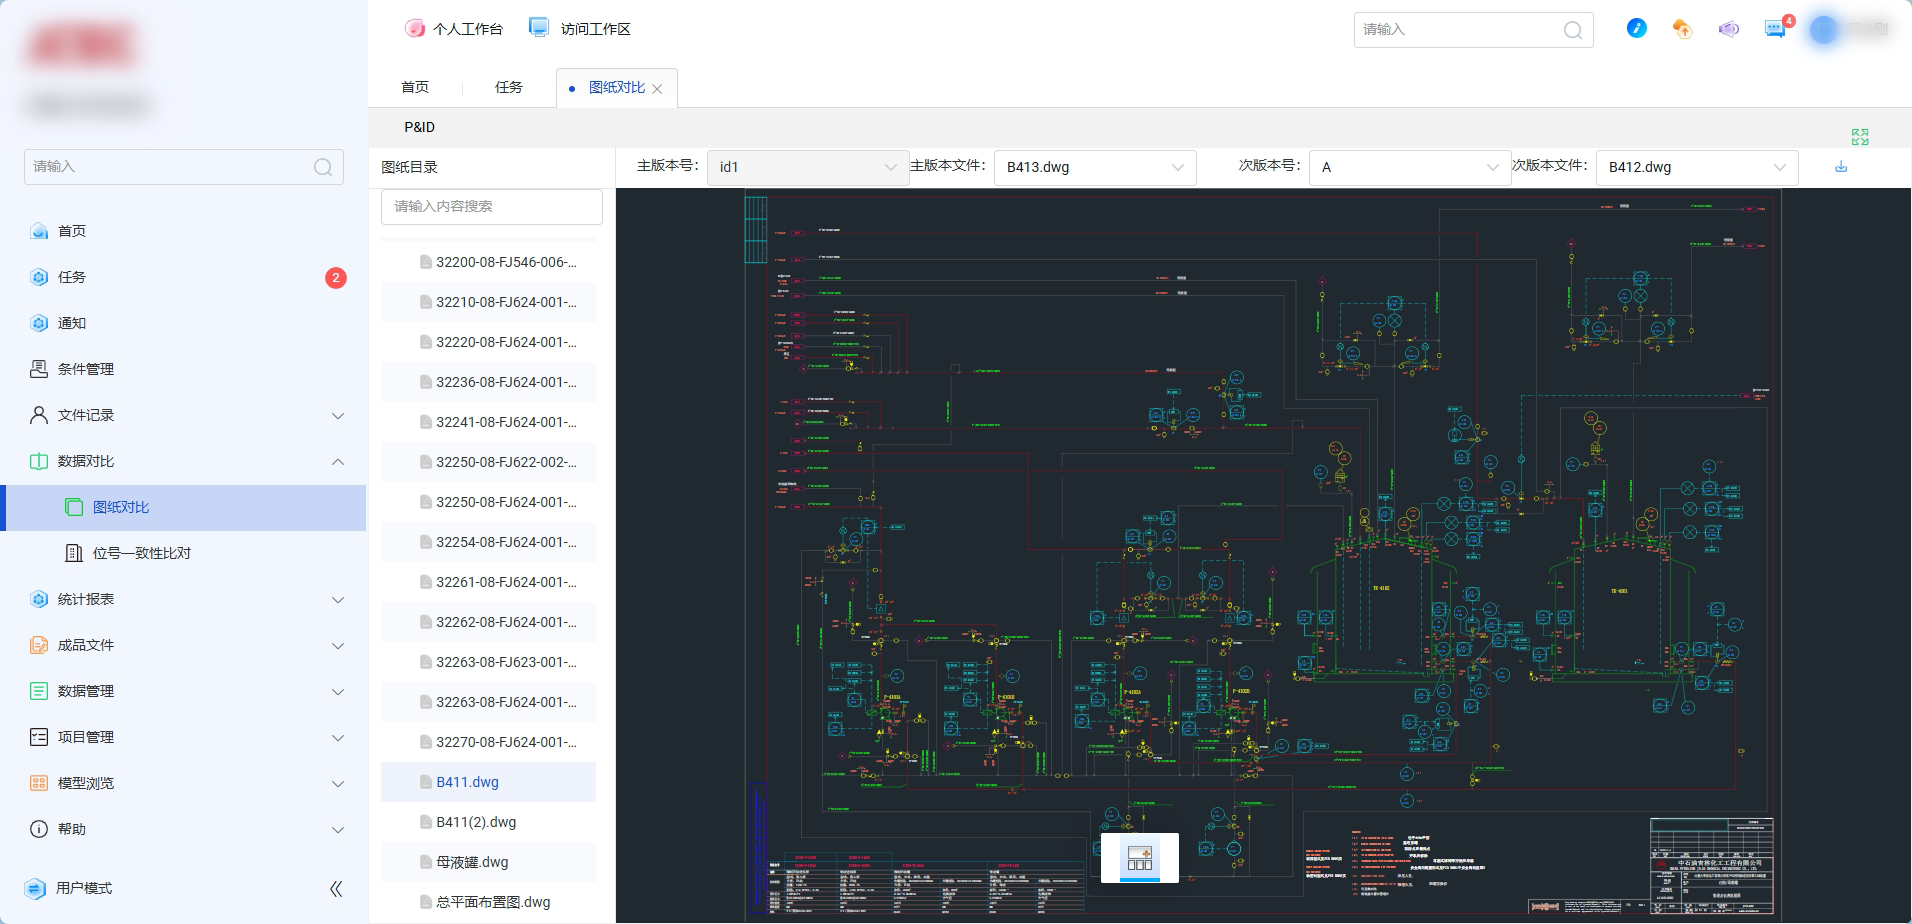Click 请输入内容搜索 drawing search field
This screenshot has width=1912, height=924.
491,207
